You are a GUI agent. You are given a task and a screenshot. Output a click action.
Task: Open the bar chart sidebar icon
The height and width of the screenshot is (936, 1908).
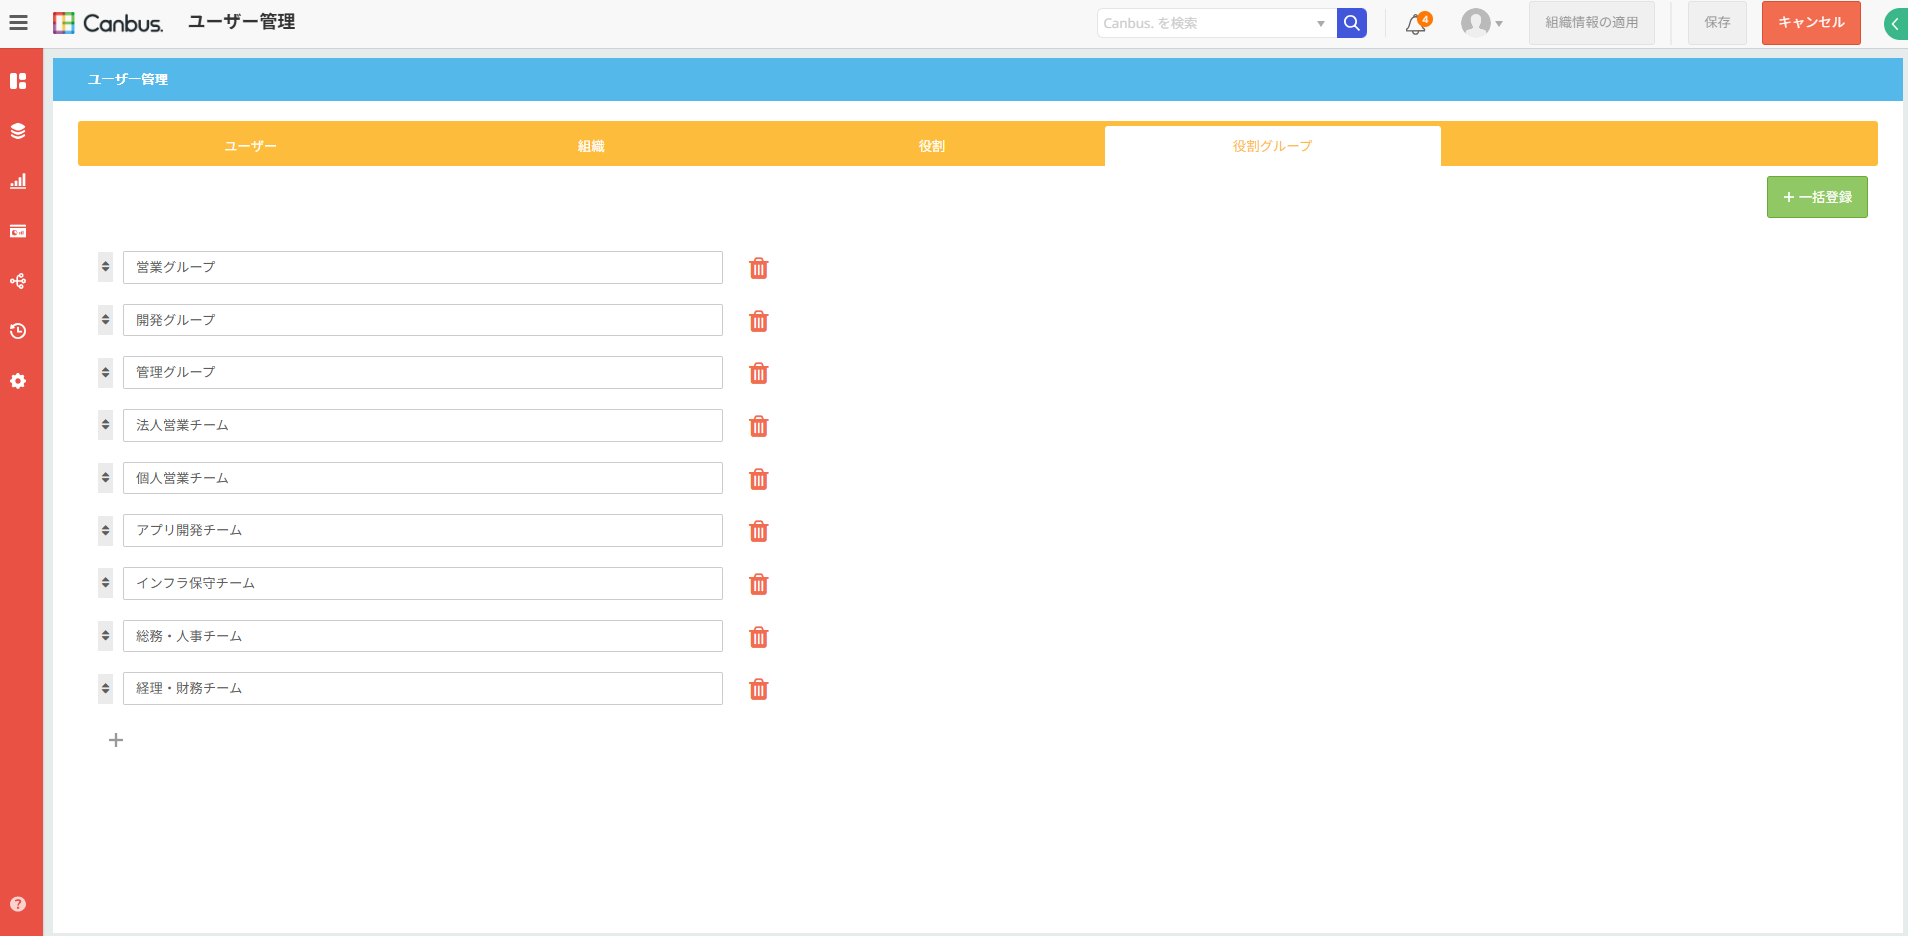tap(18, 181)
